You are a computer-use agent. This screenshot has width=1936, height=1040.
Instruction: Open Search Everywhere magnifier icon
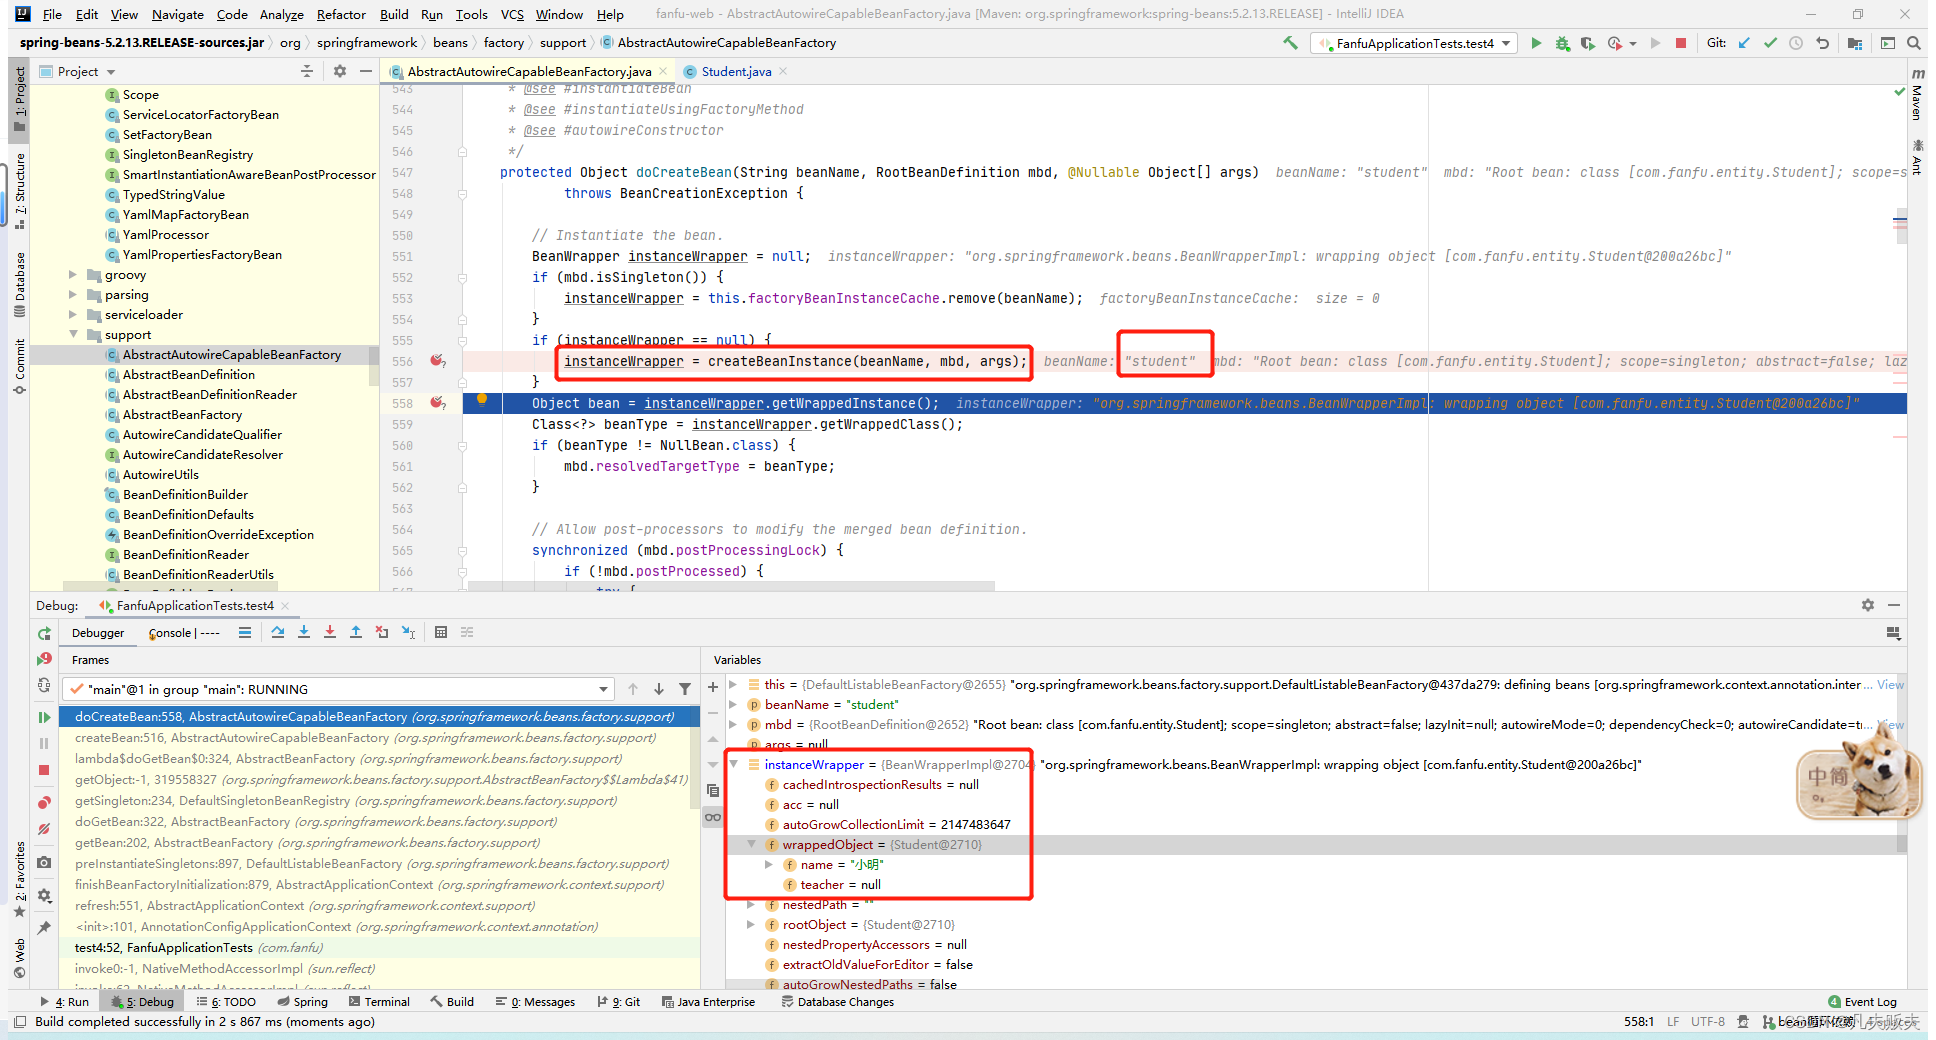pyautogui.click(x=1913, y=43)
